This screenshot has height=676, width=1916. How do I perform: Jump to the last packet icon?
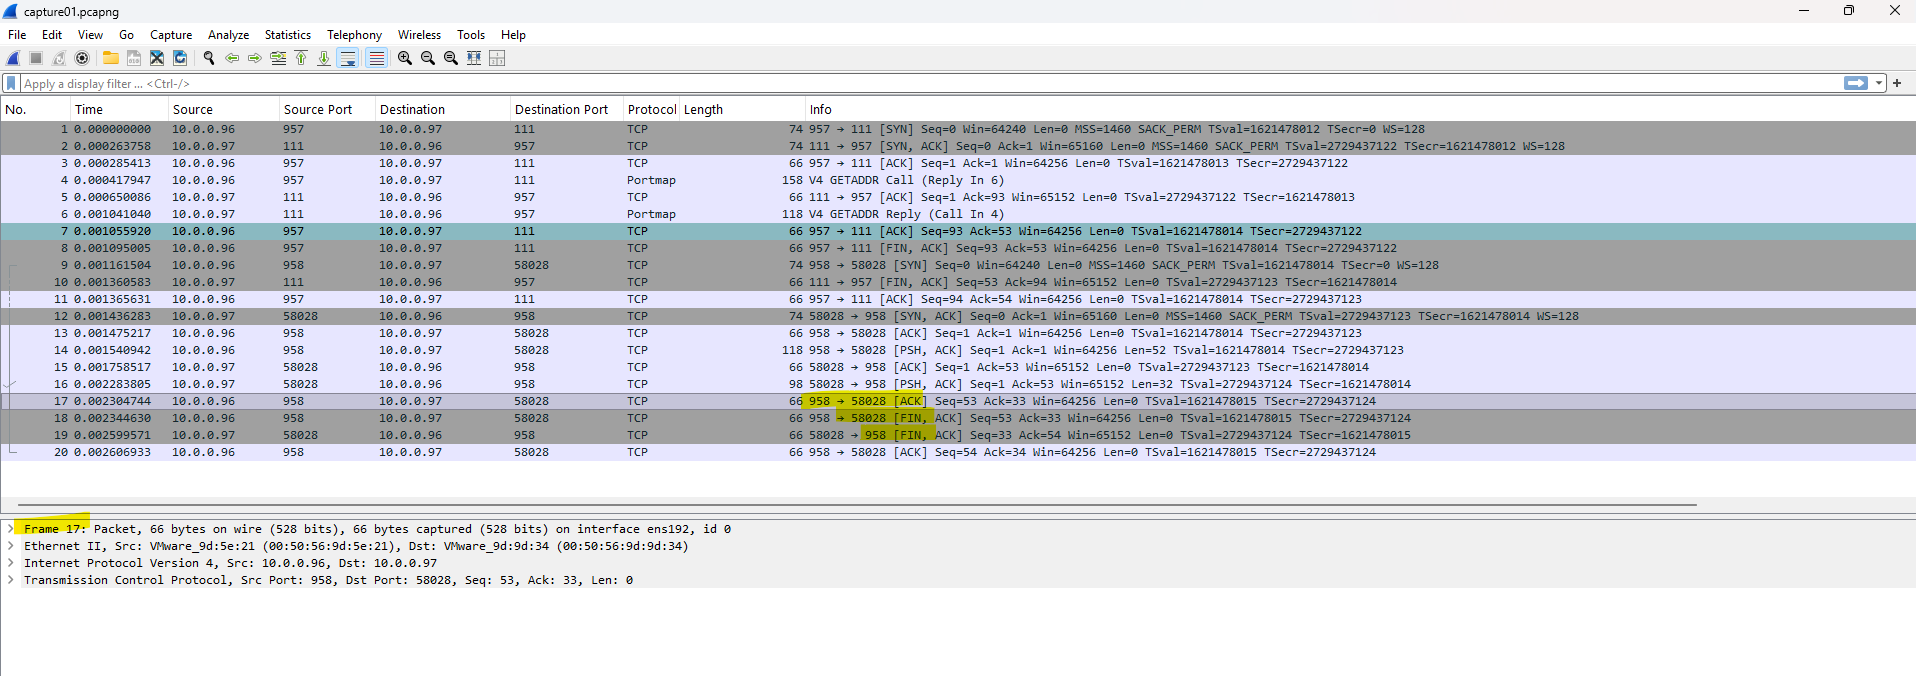pos(324,58)
